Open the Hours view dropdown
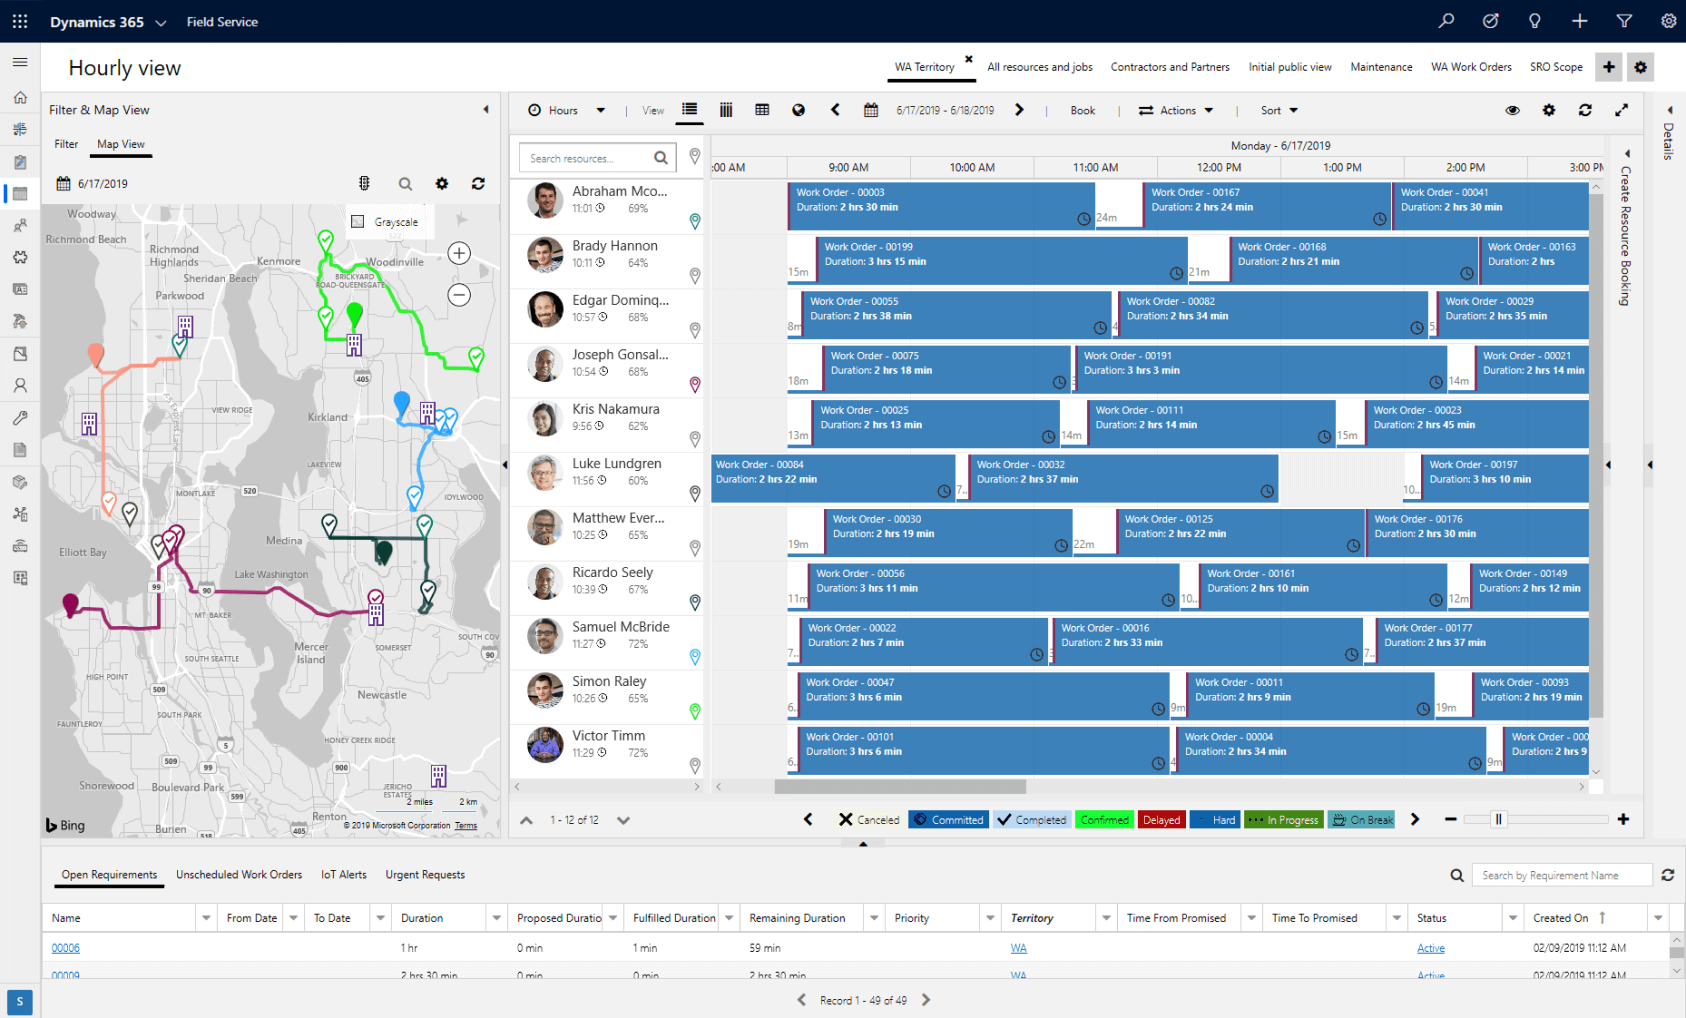 (x=567, y=110)
